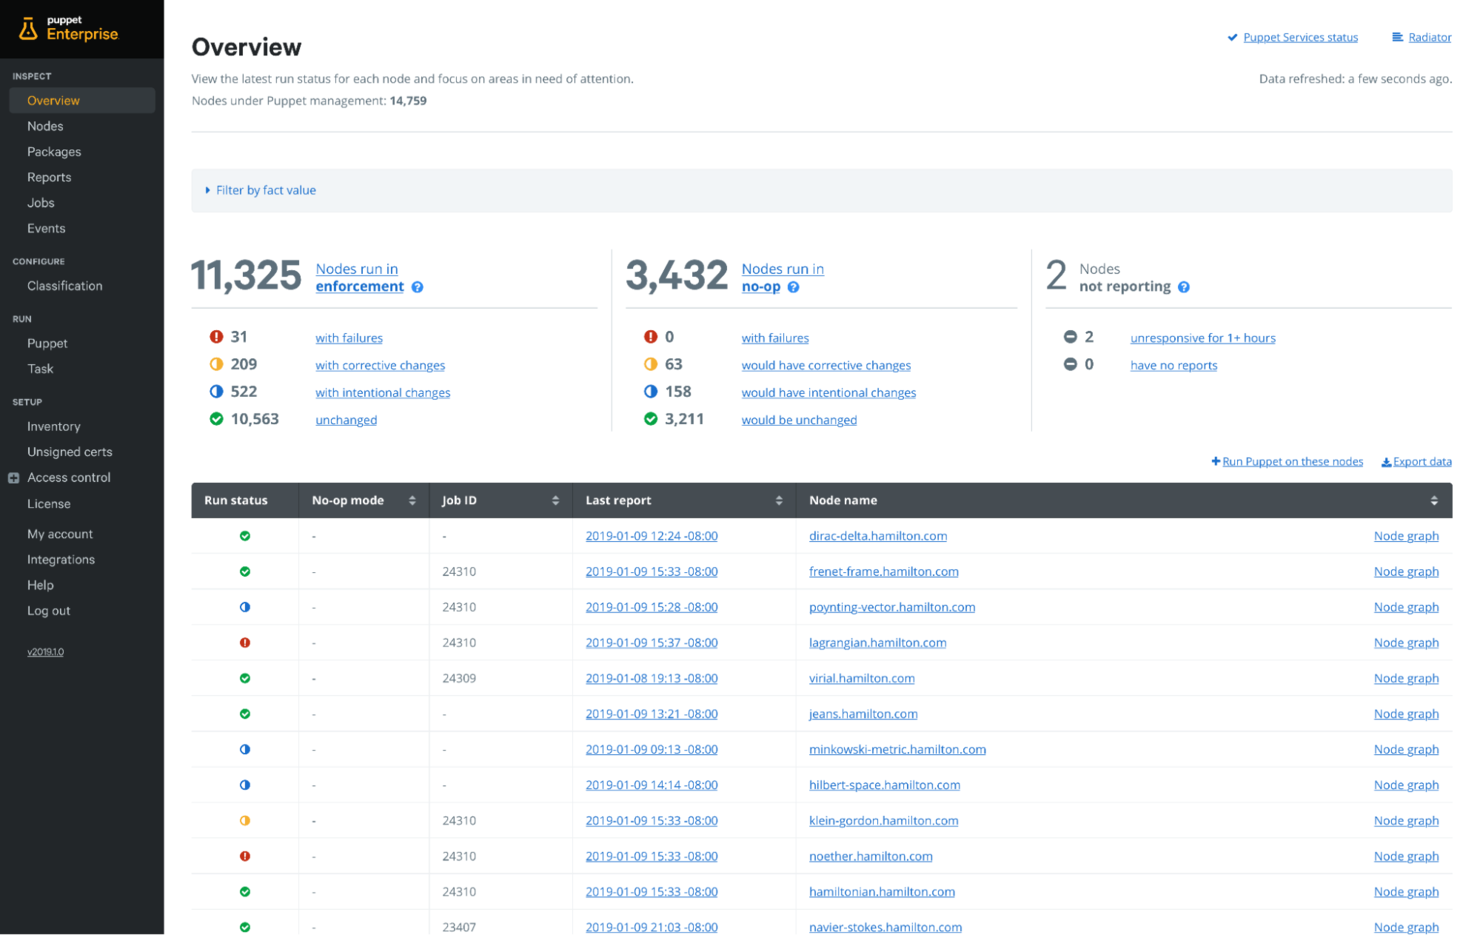Sort the table by Job ID
Screen dimensions: 1480x935
[x=556, y=500]
